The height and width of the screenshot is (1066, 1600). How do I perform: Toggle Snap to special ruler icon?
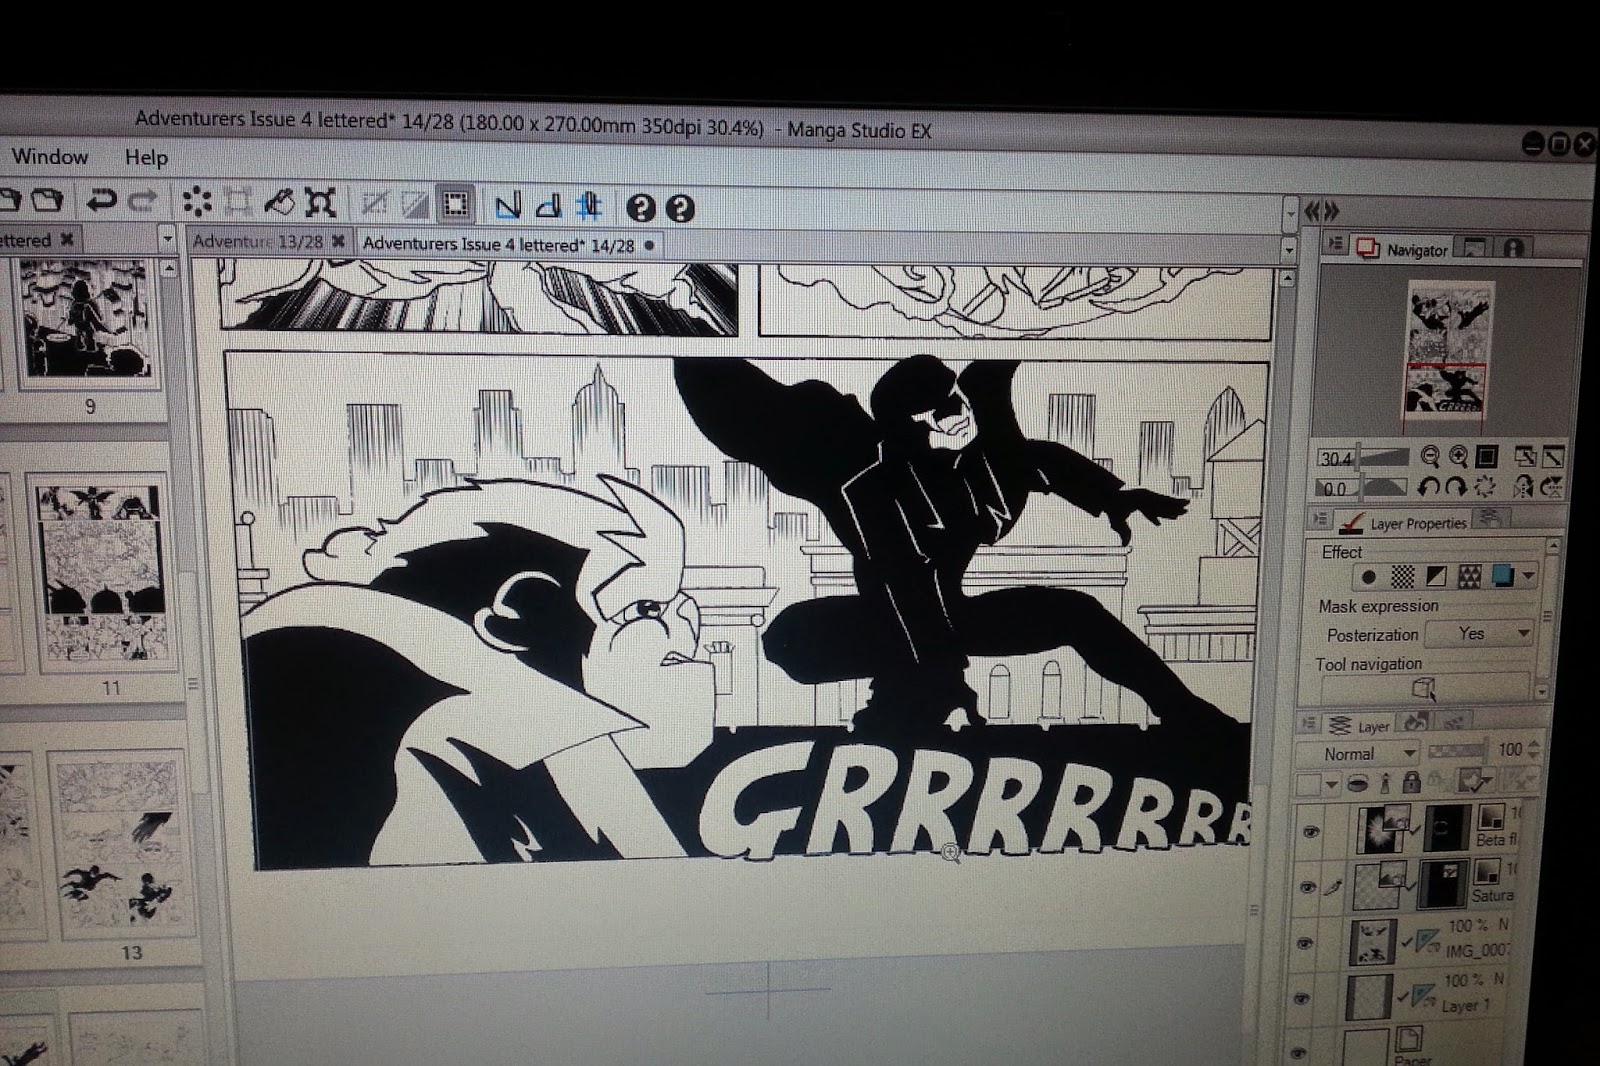(548, 207)
